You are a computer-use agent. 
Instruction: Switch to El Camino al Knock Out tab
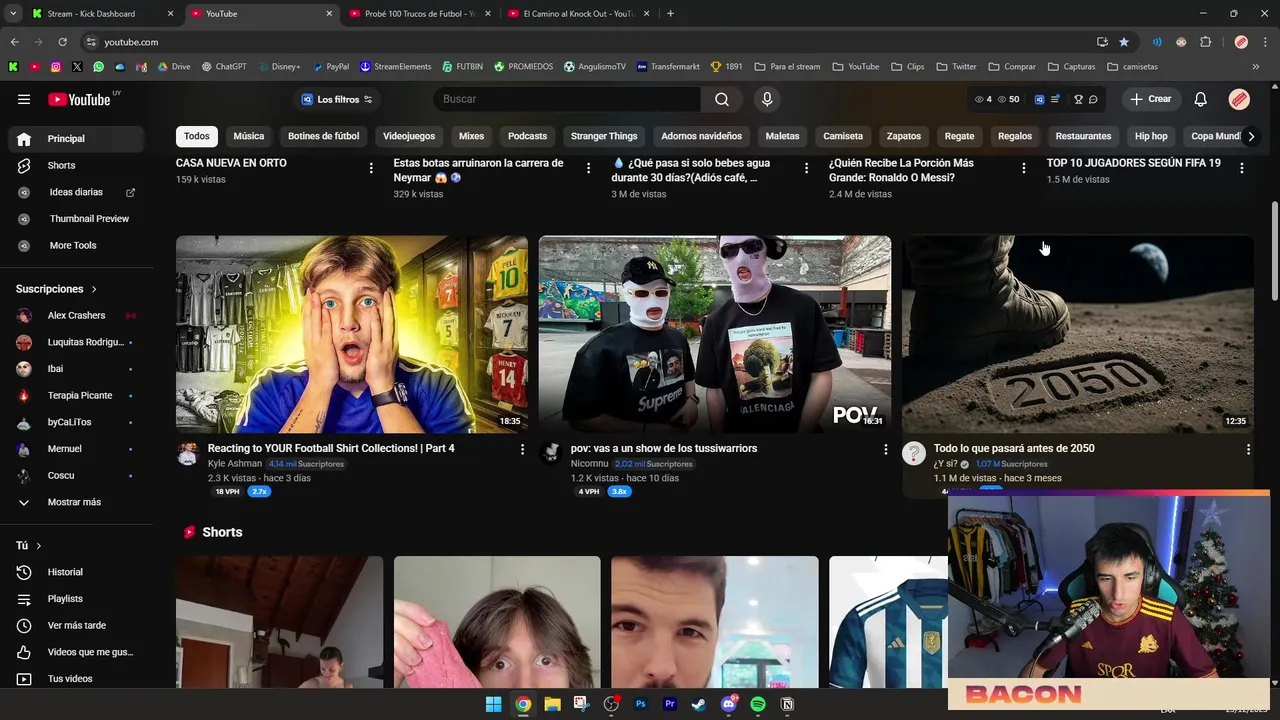[579, 14]
